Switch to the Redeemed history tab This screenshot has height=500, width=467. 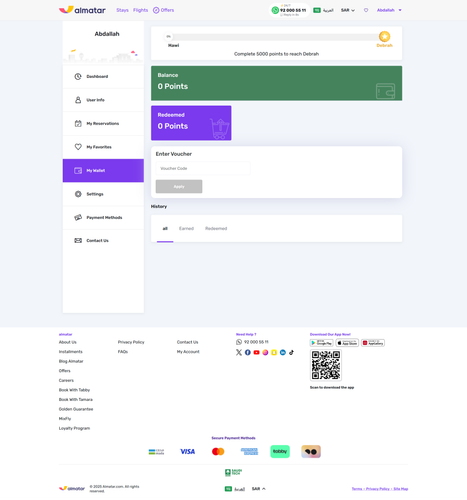(x=216, y=228)
